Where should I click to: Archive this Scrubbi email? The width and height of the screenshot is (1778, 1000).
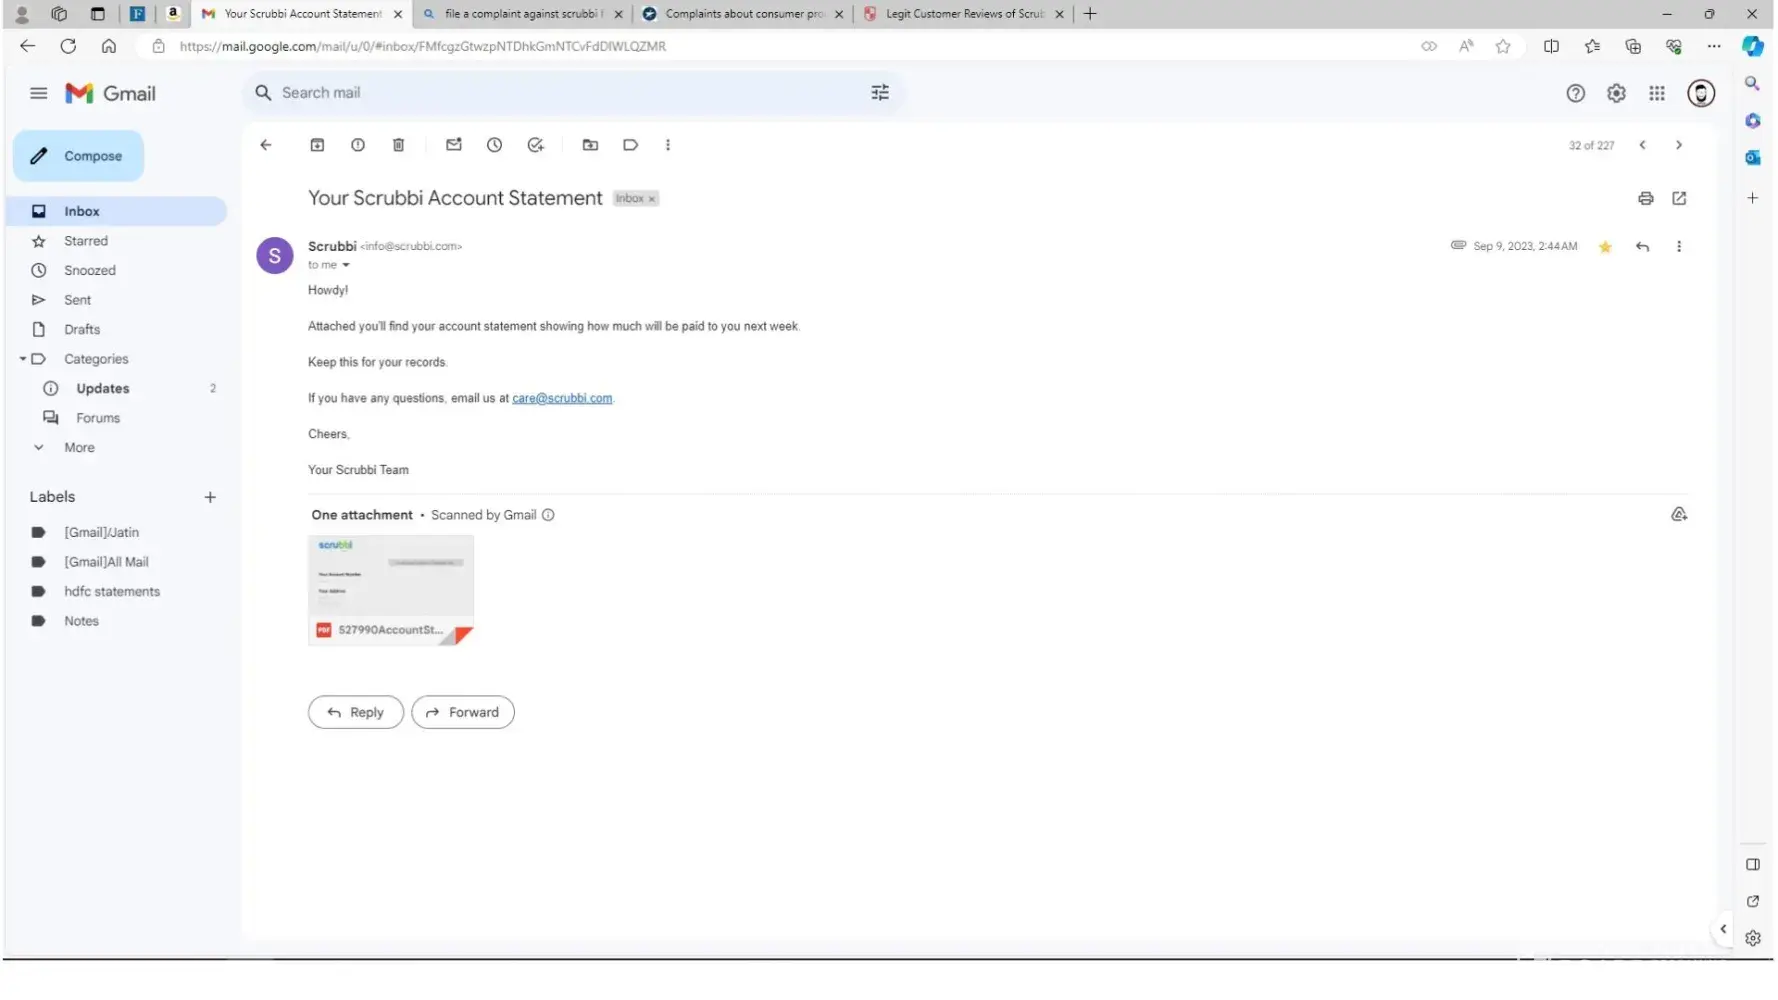317,145
